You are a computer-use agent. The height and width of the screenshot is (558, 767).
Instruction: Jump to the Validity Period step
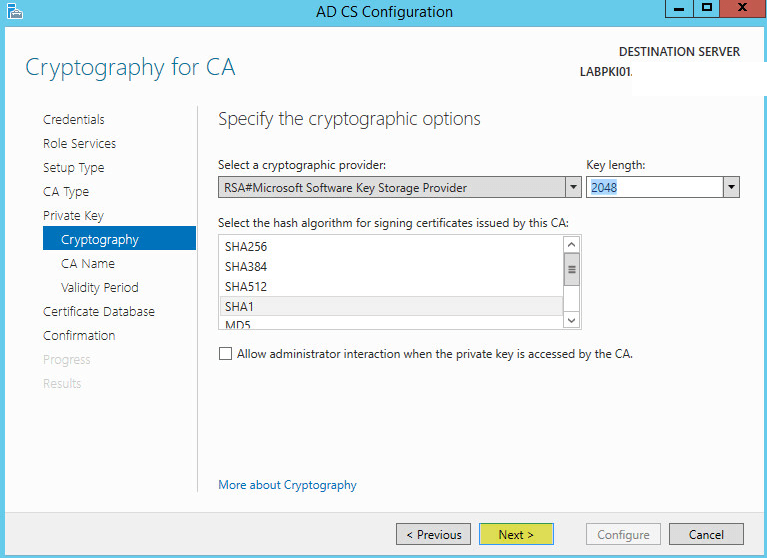point(100,288)
